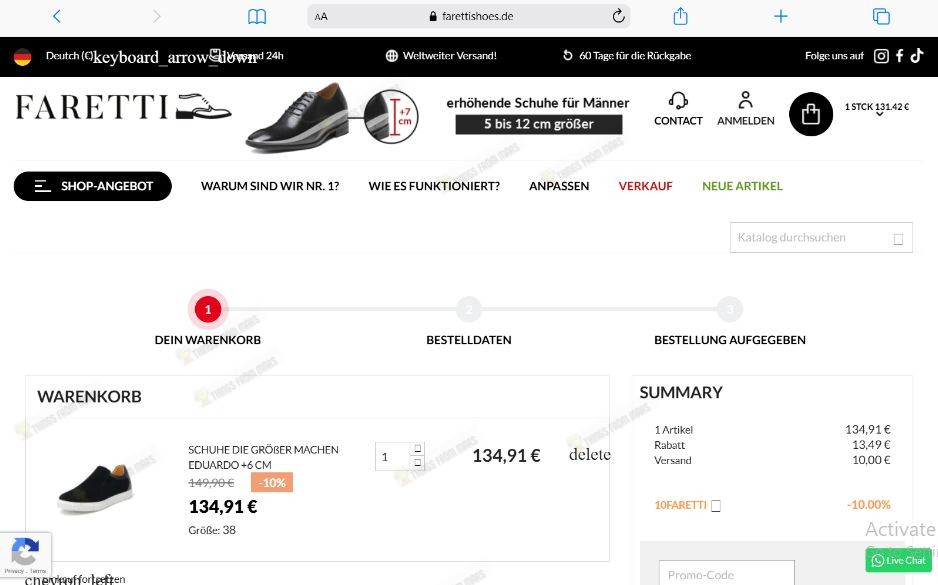Click the Safari share icon
This screenshot has height=585, width=938.
pos(680,16)
